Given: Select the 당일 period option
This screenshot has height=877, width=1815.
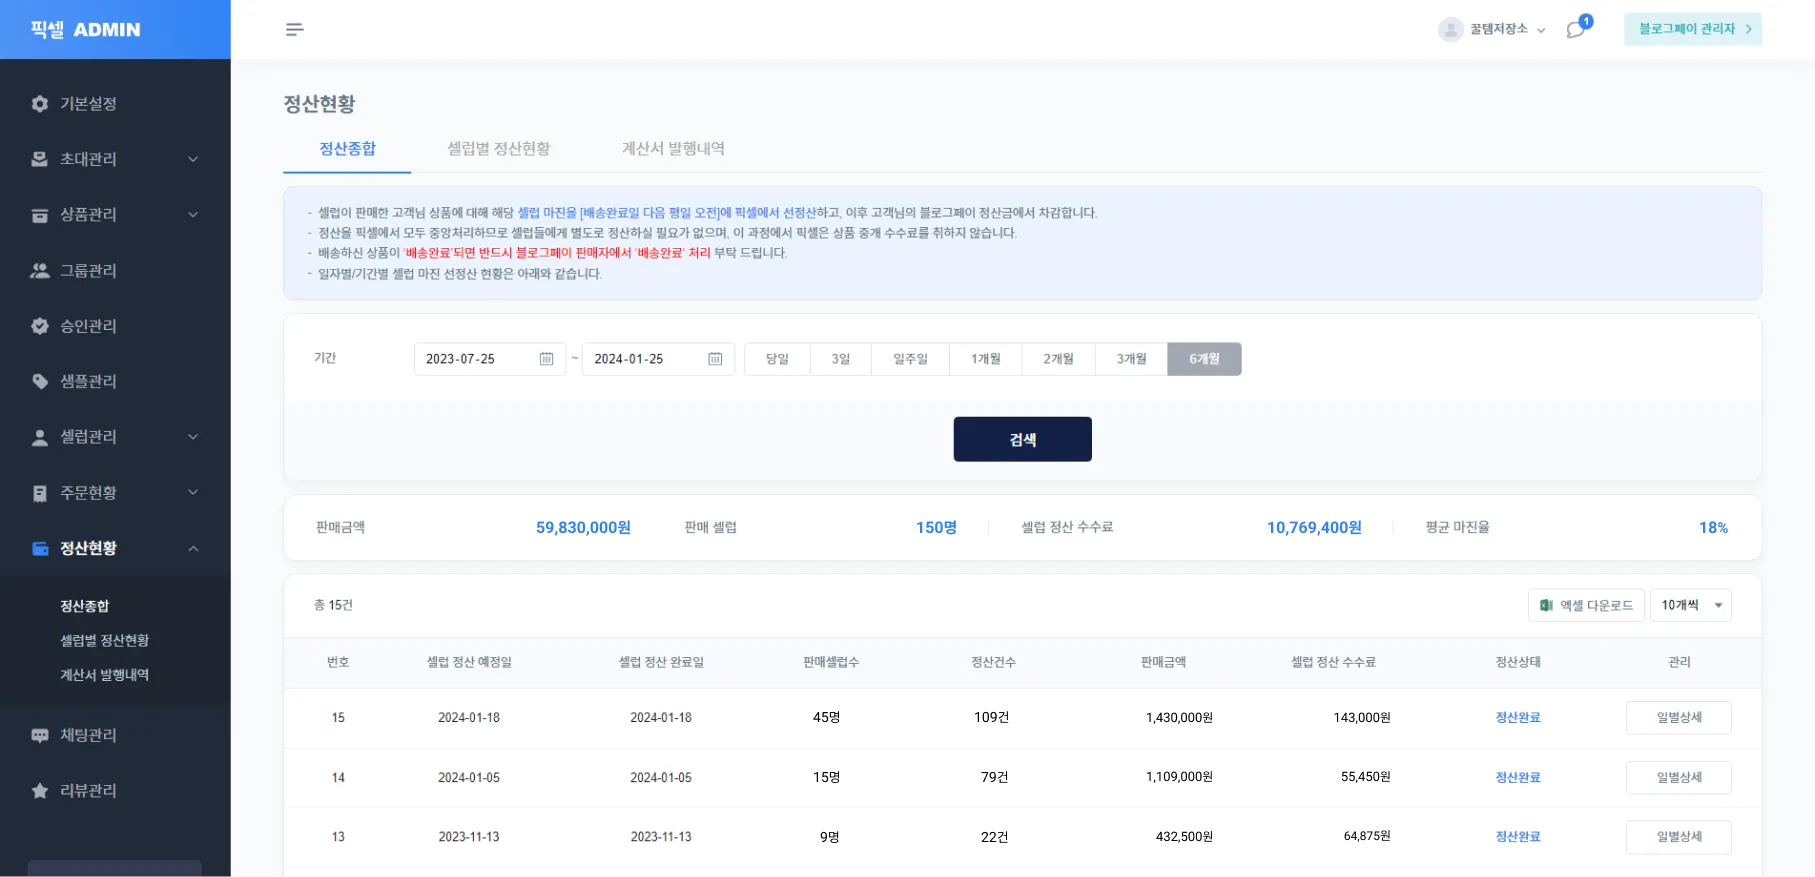Looking at the screenshot, I should pos(777,359).
